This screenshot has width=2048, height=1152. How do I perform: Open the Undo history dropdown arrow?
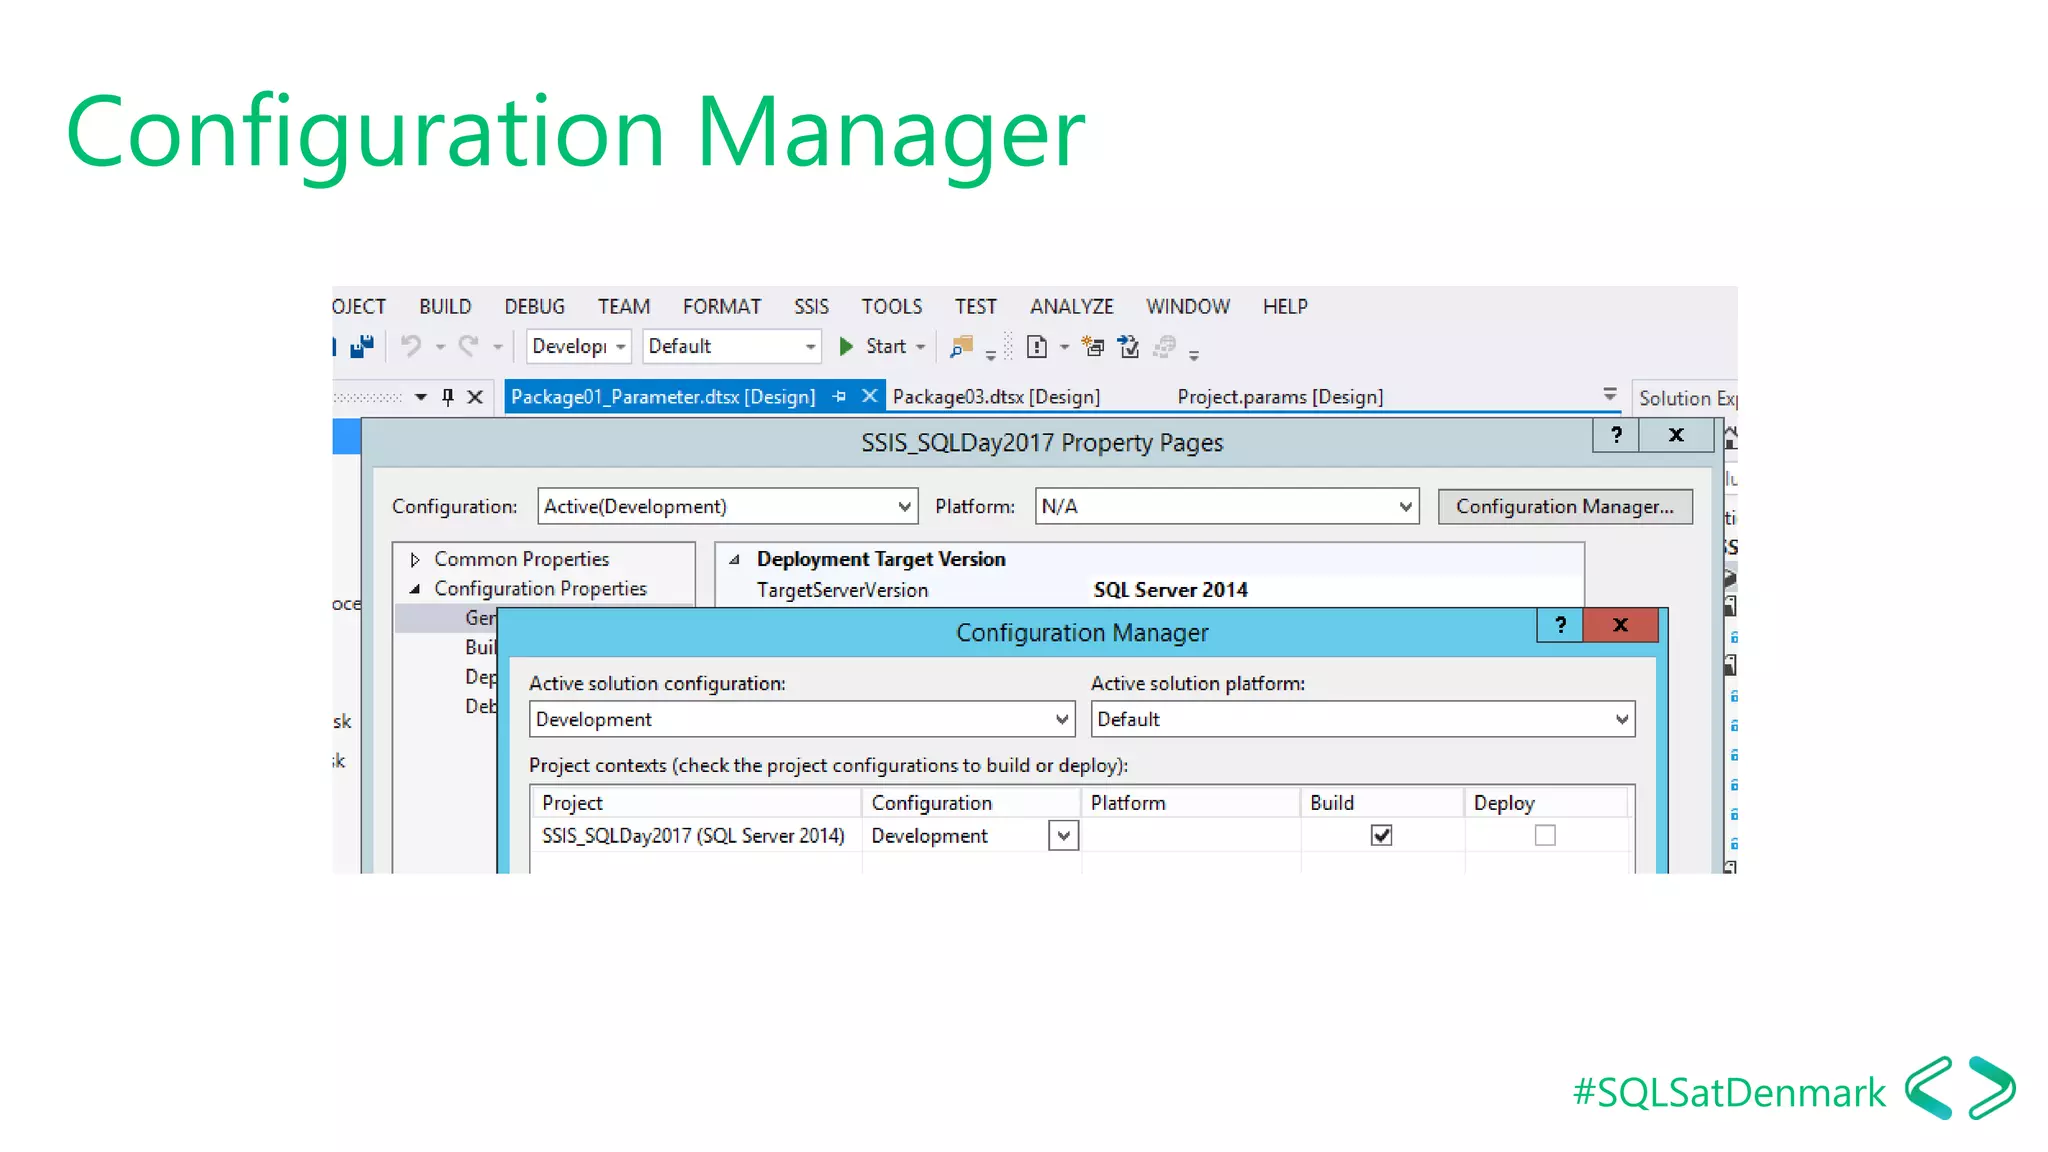click(440, 347)
